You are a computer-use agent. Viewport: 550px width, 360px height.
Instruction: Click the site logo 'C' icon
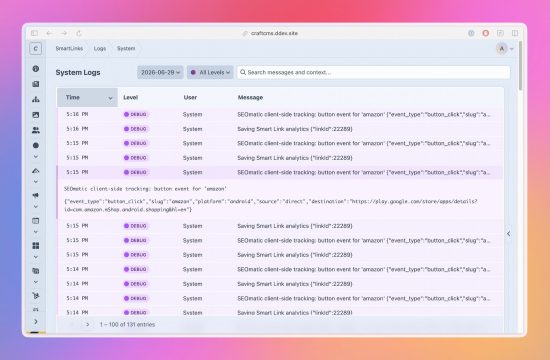click(35, 49)
